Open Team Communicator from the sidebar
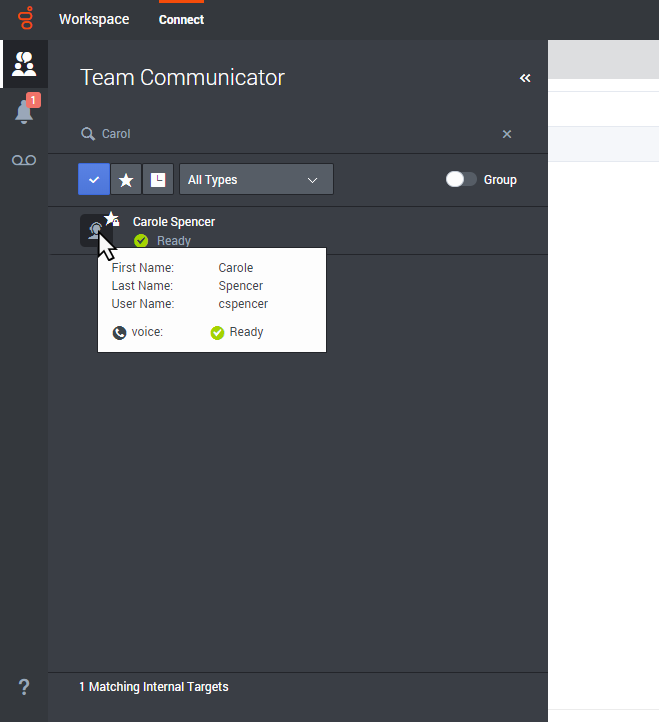This screenshot has width=659, height=722. (24, 65)
